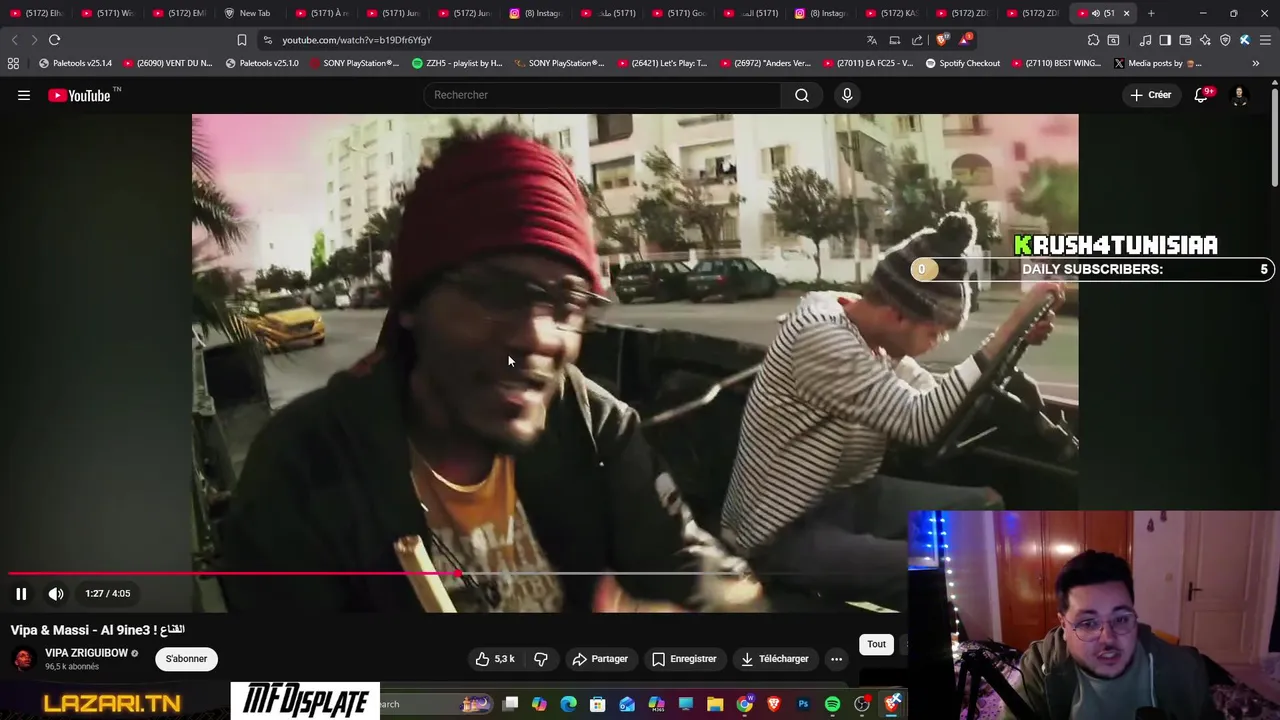This screenshot has width=1280, height=720.
Task: Toggle the browser sidebar panel
Action: tap(1165, 40)
